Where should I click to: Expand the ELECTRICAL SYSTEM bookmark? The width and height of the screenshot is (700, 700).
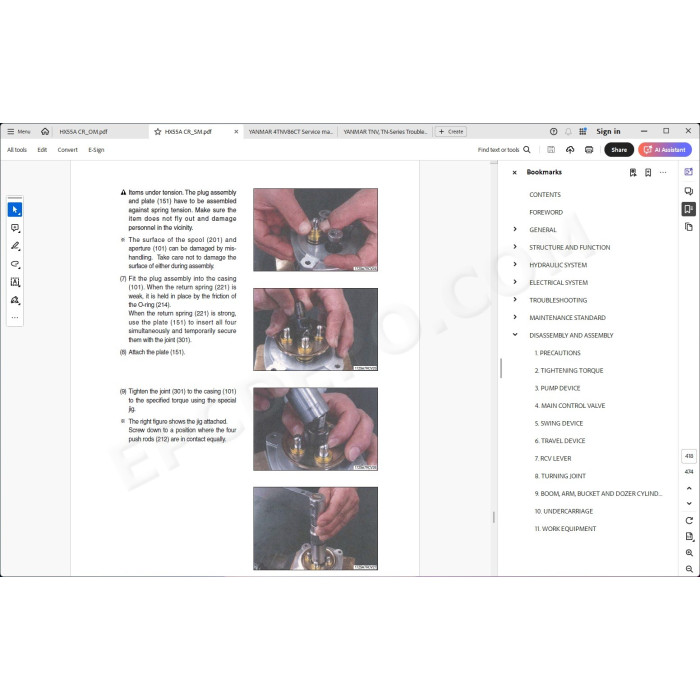[515, 282]
